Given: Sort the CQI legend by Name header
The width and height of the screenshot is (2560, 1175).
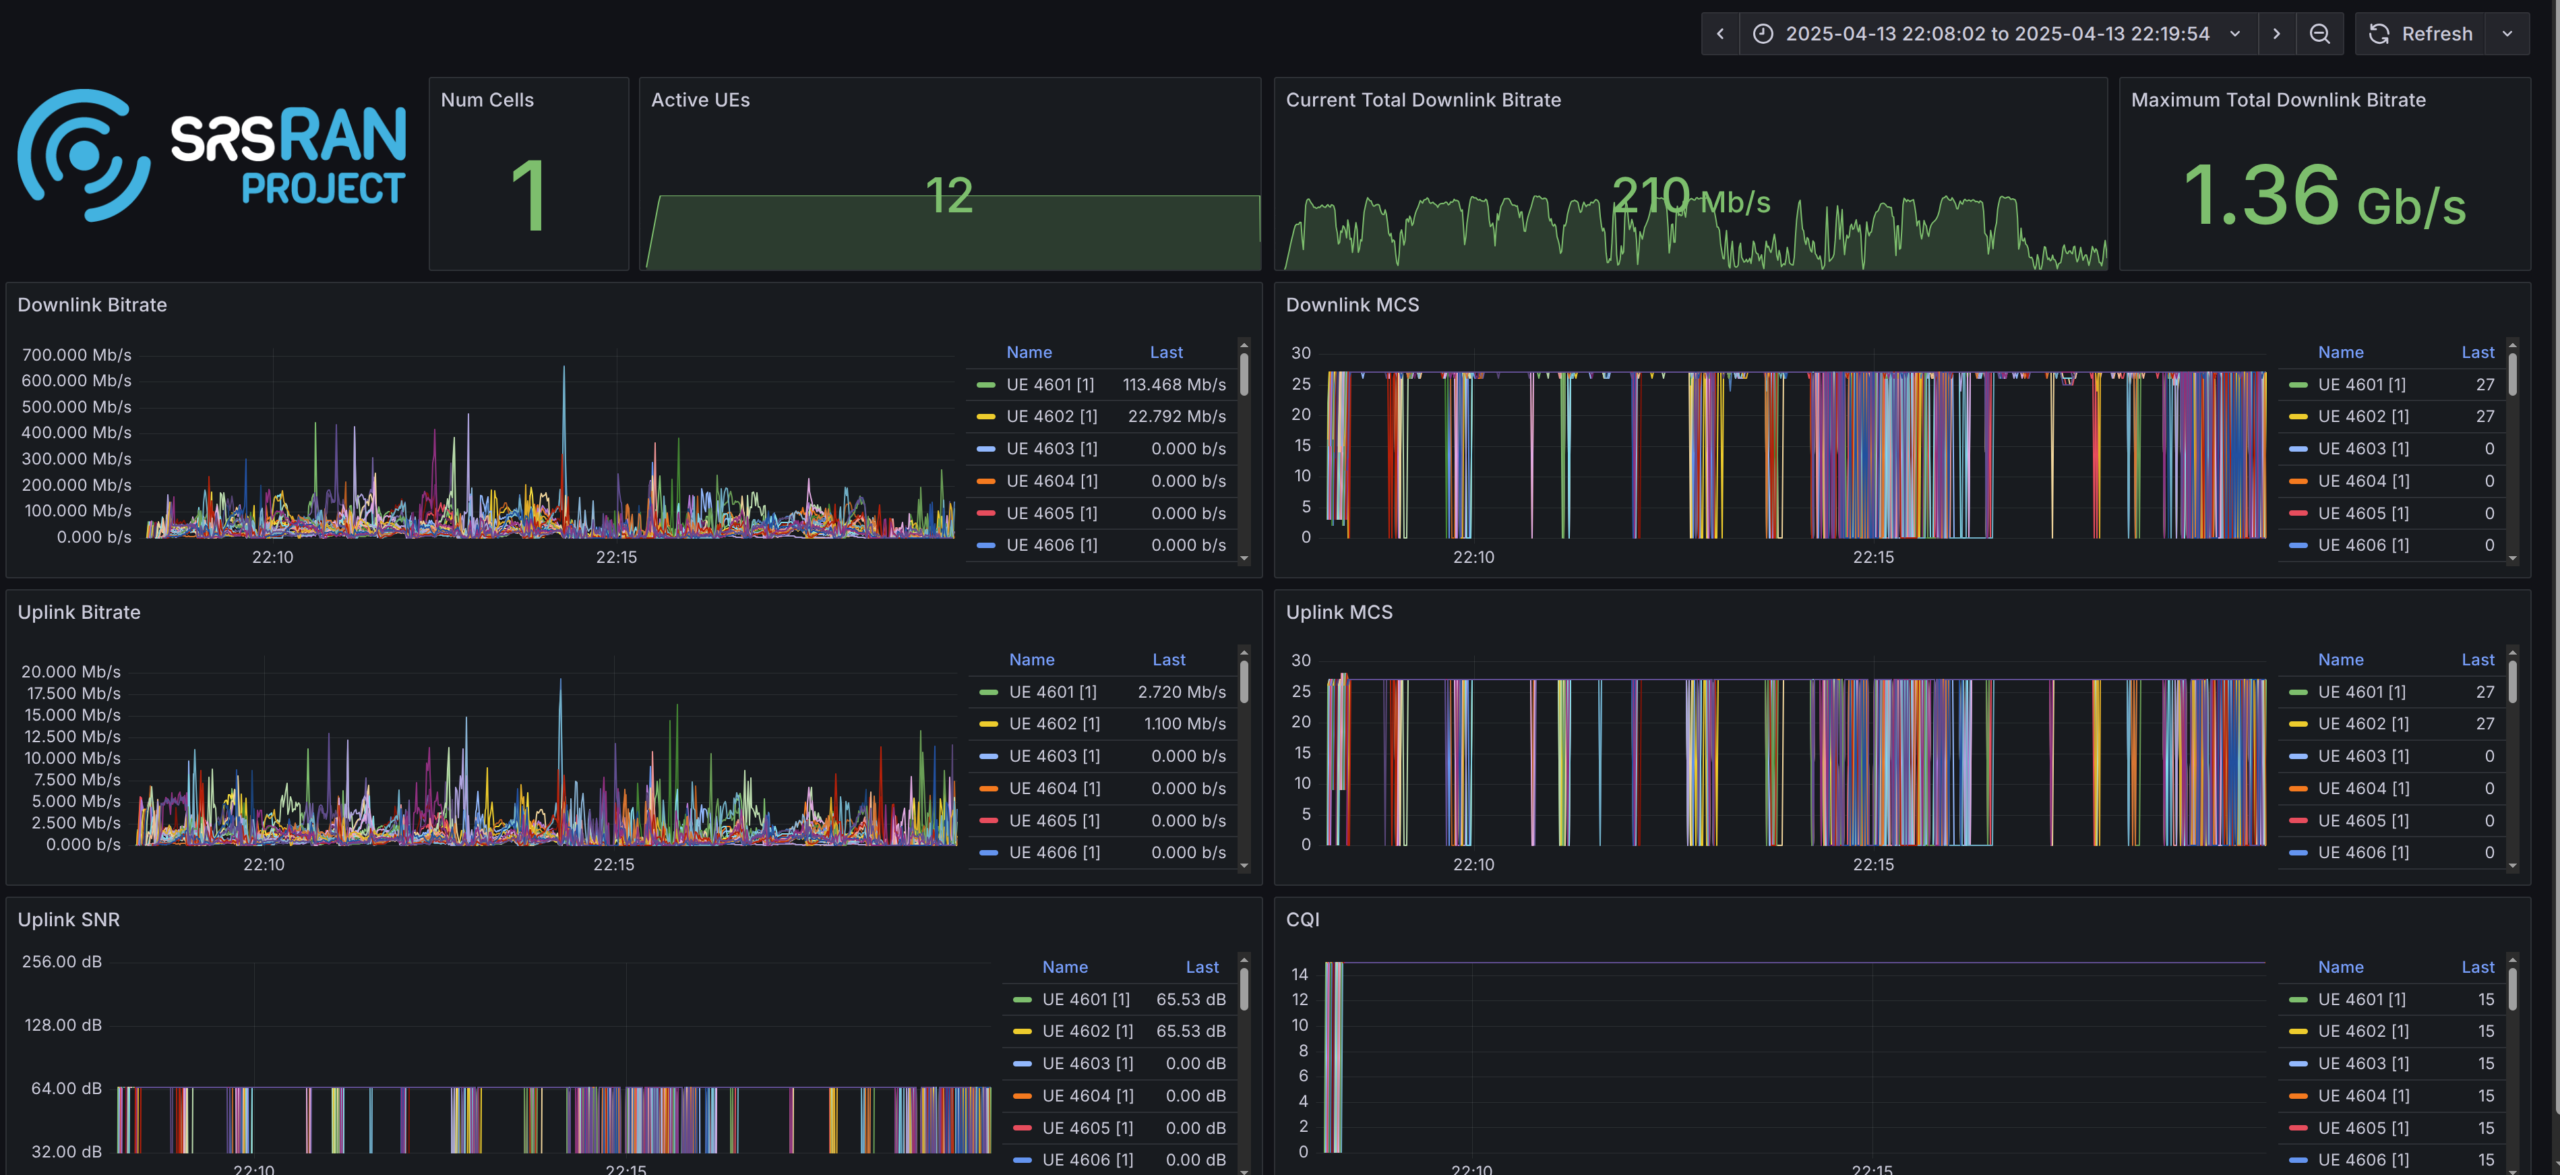Looking at the screenshot, I should (2340, 967).
